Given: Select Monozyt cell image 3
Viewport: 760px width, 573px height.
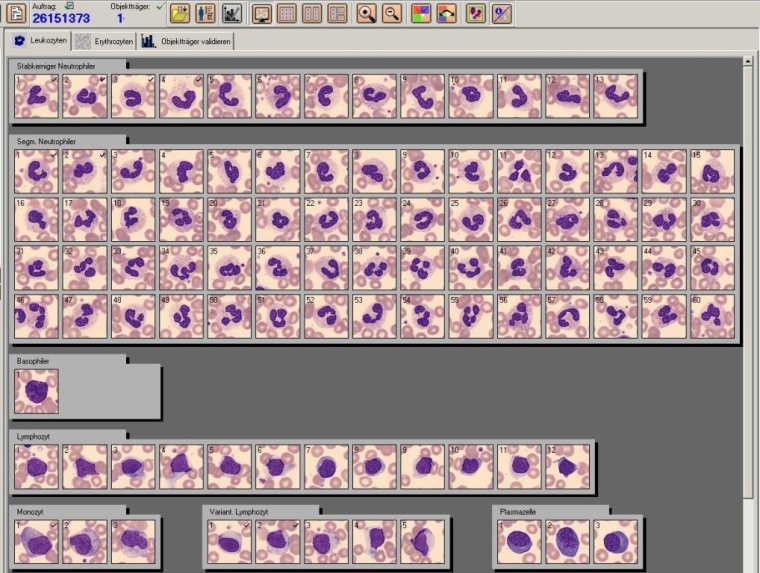Looking at the screenshot, I should click(133, 542).
